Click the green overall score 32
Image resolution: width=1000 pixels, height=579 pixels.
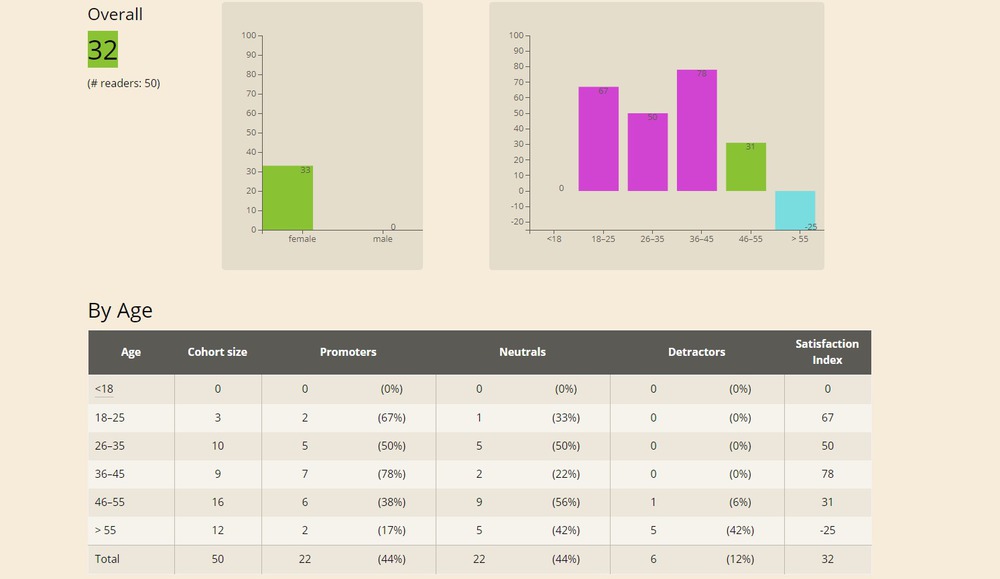tap(102, 49)
